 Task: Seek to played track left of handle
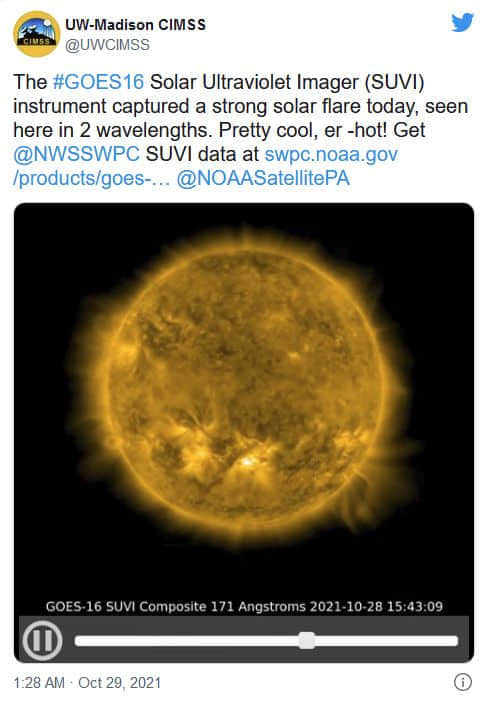tap(186, 641)
